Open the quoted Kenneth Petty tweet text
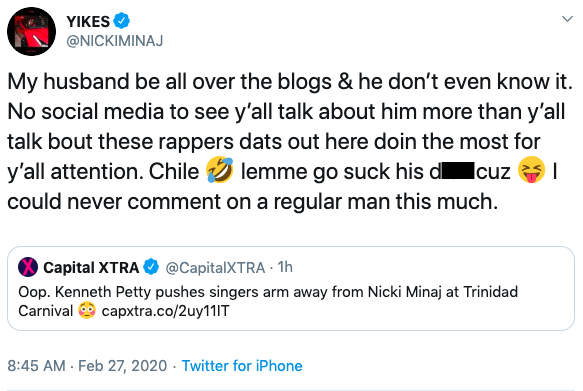Image resolution: width=583 pixels, height=391 pixels. (268, 301)
